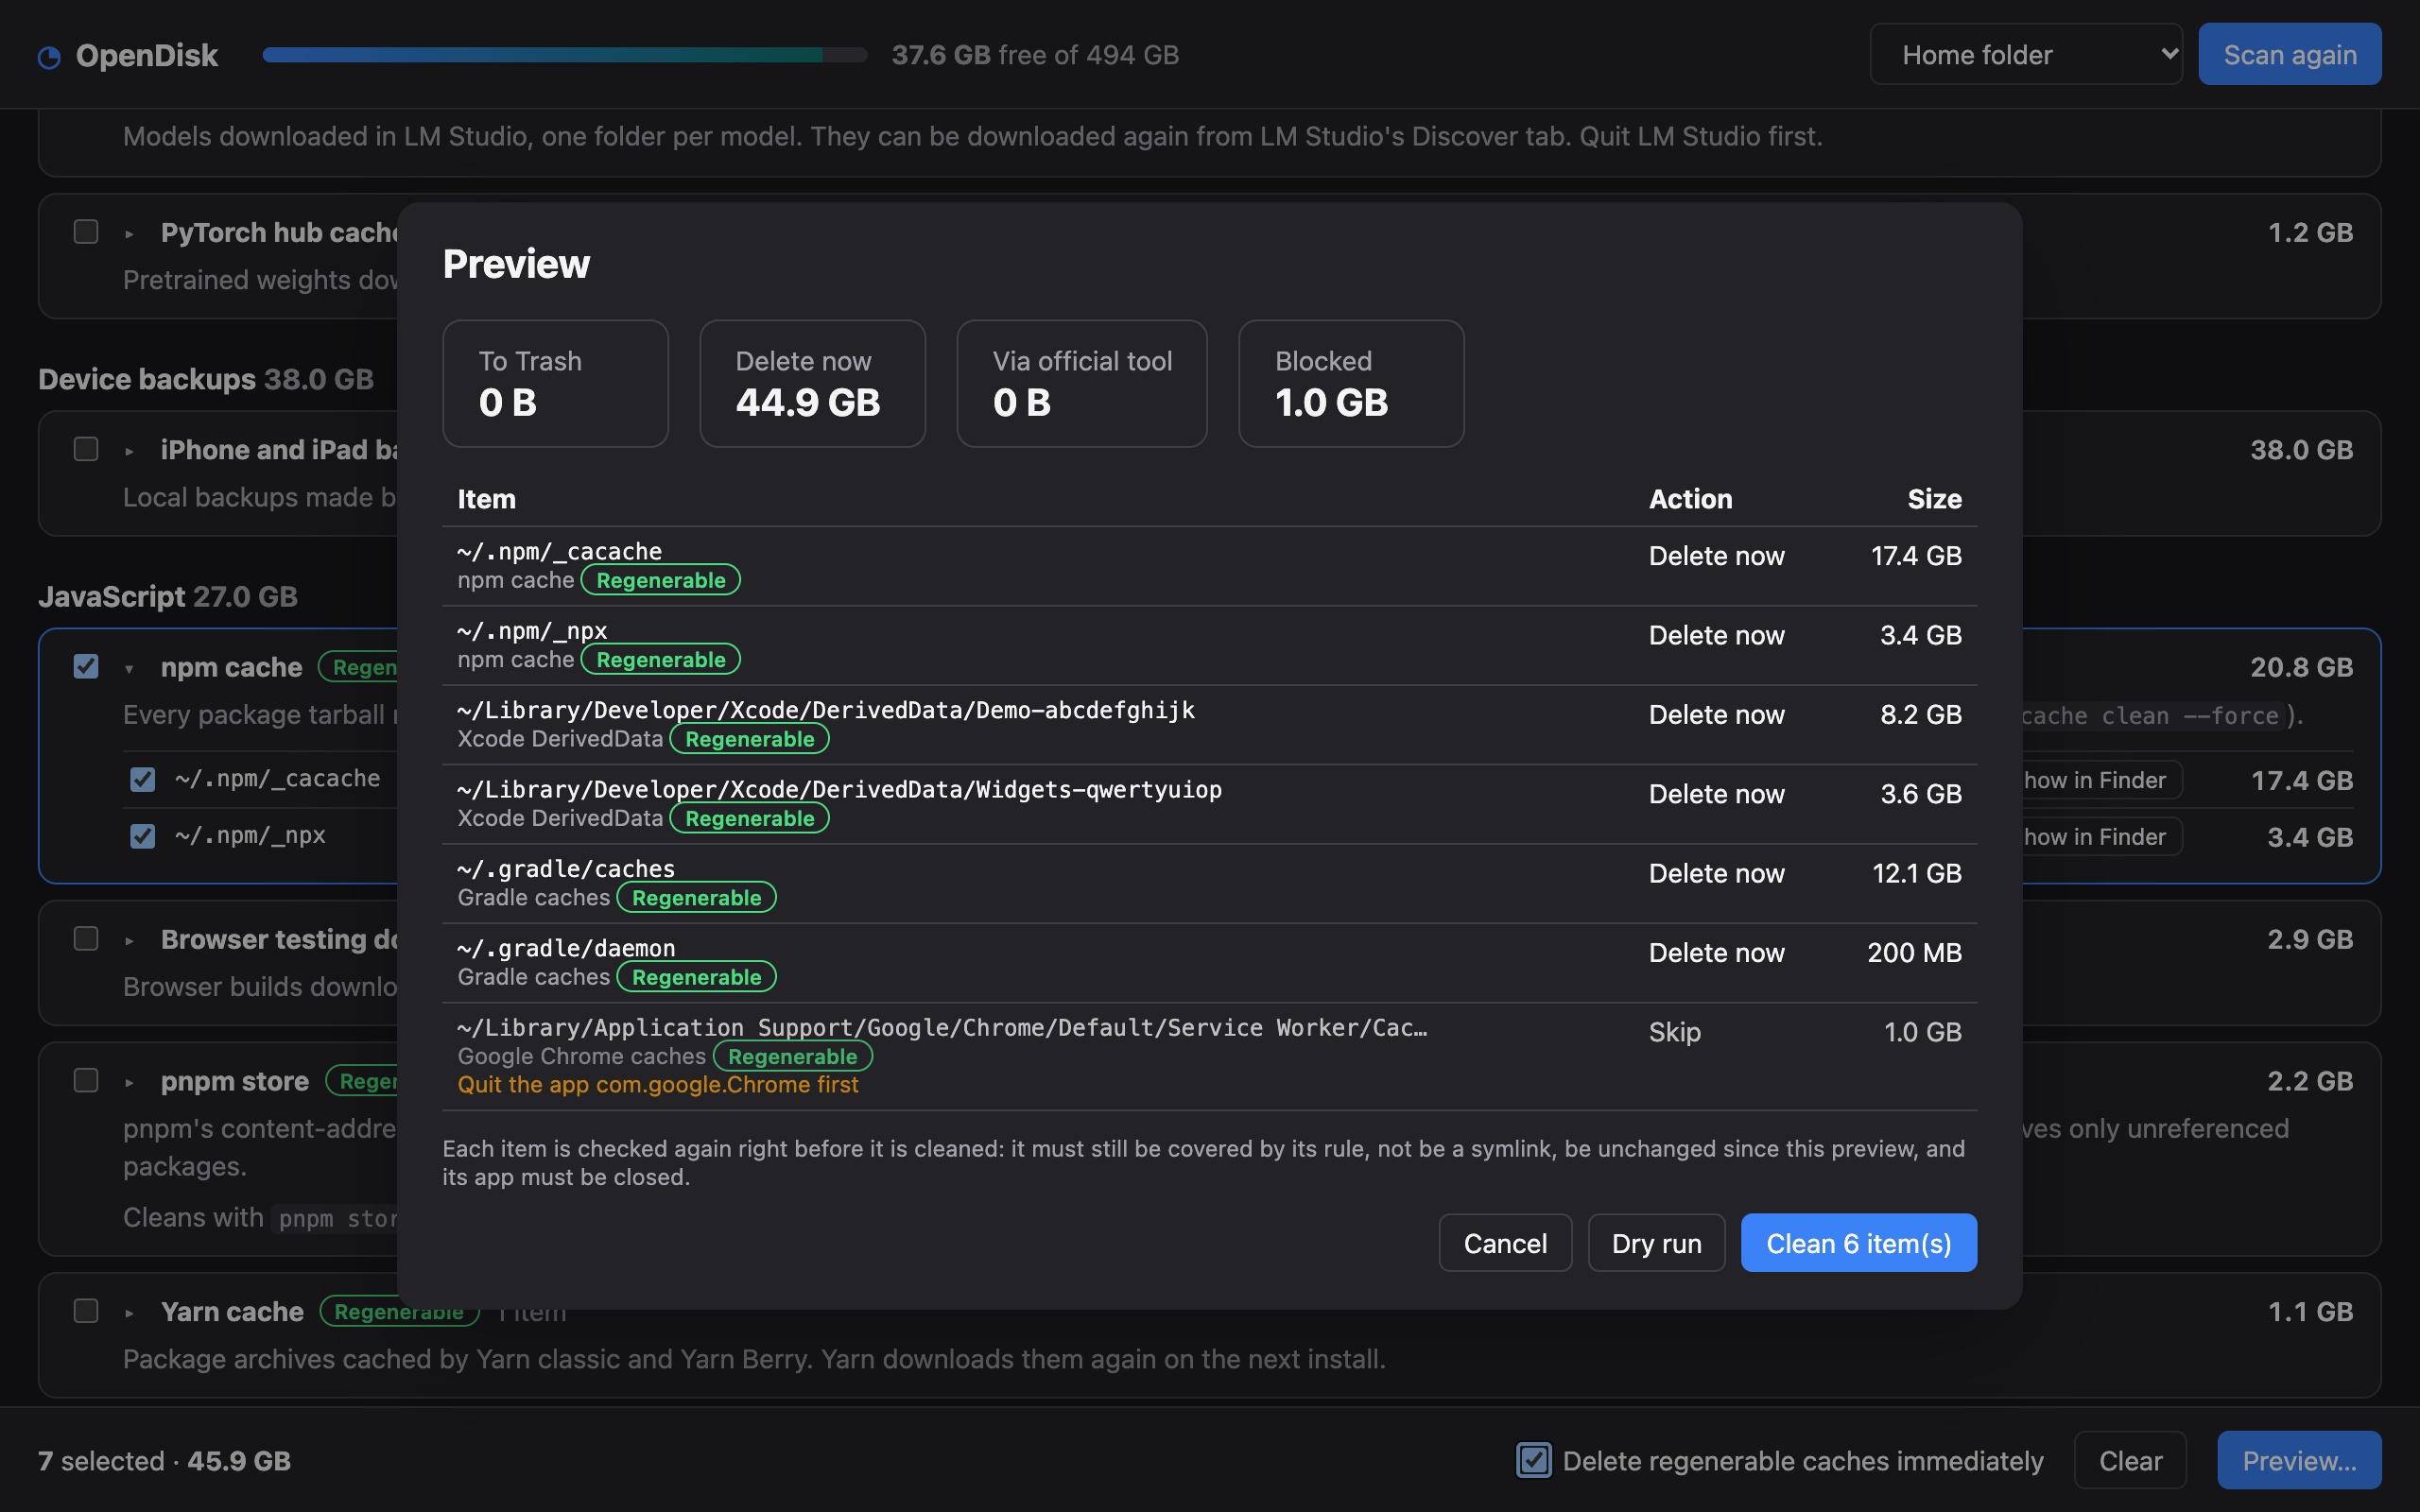This screenshot has height=1512, width=2420.
Task: Expand the Yarn cache row
Action: pyautogui.click(x=129, y=1313)
